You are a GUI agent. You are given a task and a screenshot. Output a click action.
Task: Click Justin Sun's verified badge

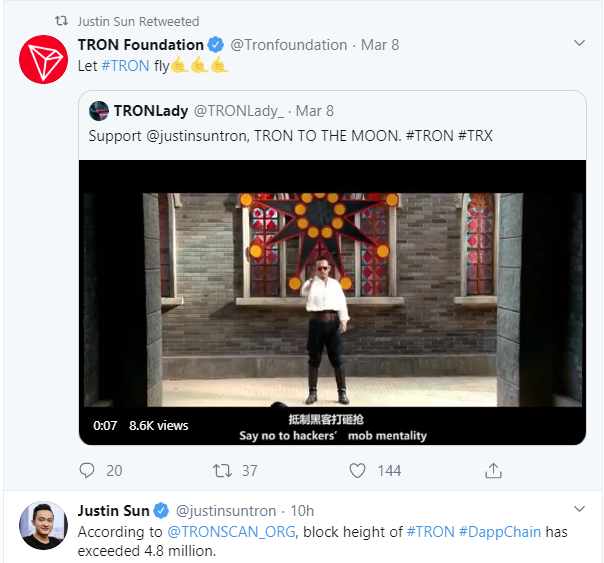click(x=162, y=511)
